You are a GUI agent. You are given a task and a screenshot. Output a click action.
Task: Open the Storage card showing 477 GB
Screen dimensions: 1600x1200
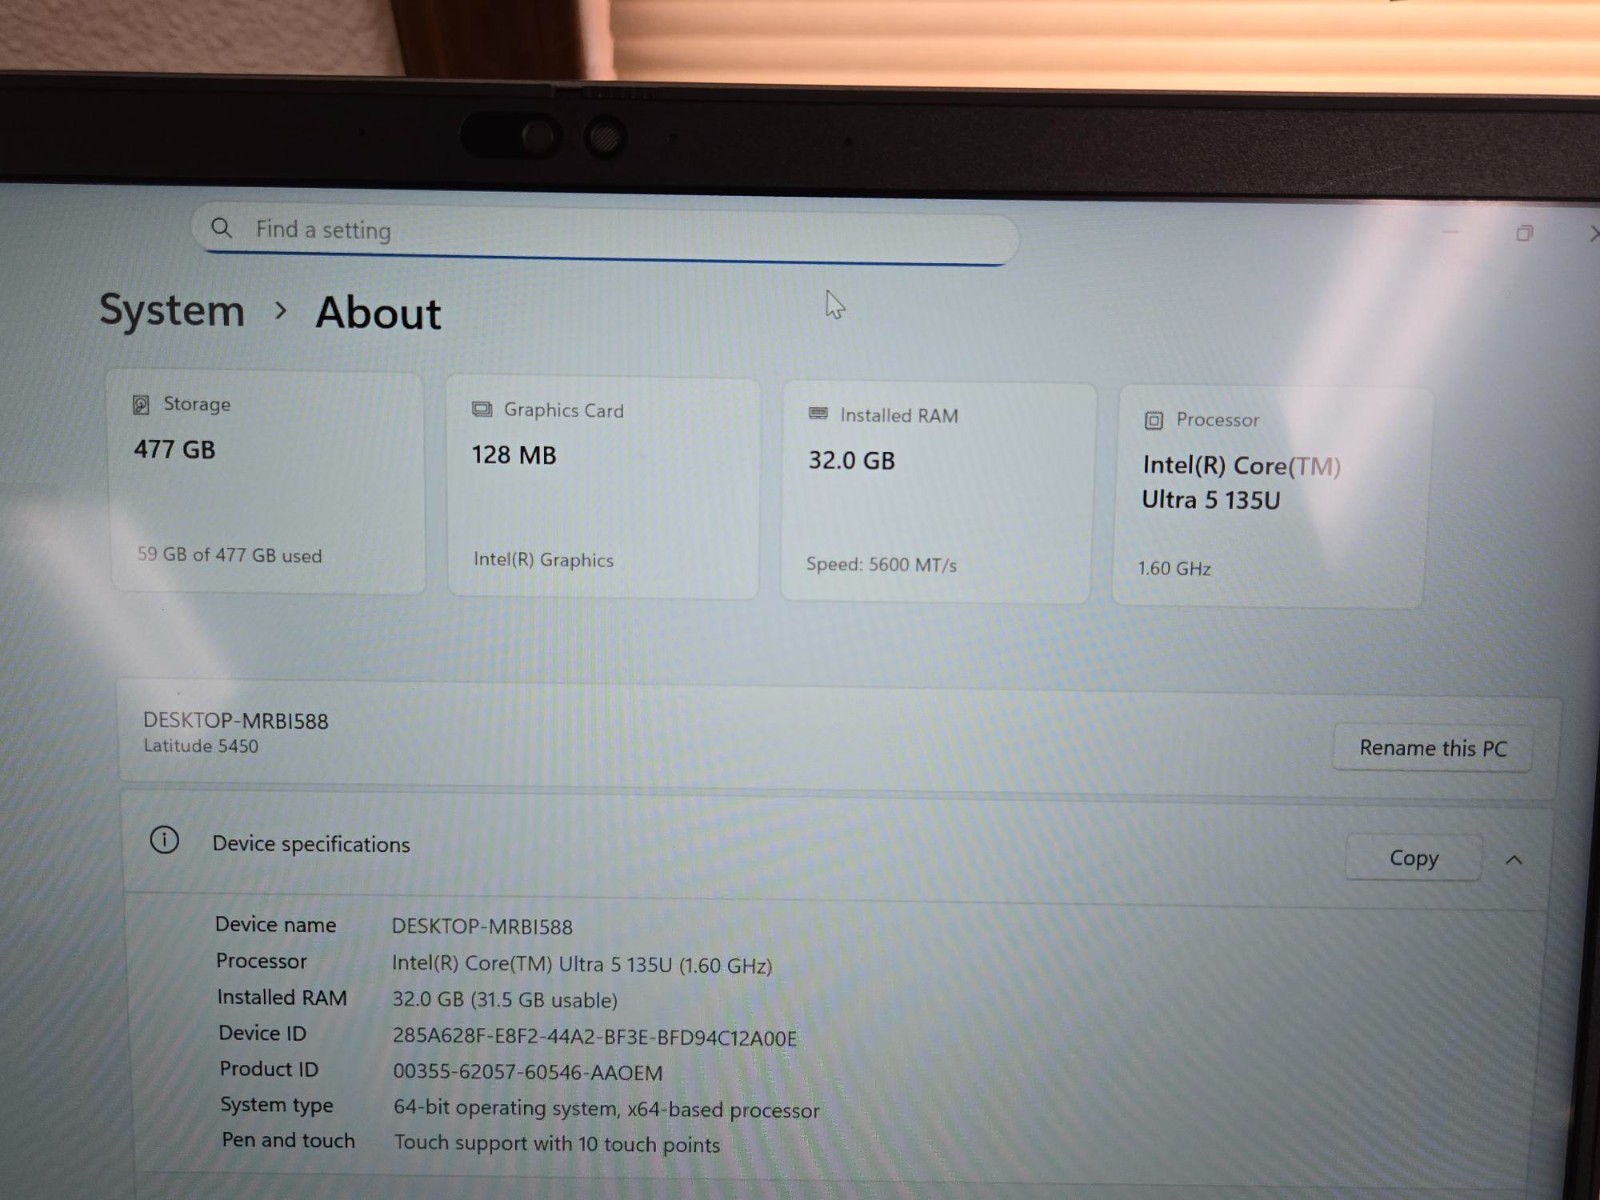[267, 483]
